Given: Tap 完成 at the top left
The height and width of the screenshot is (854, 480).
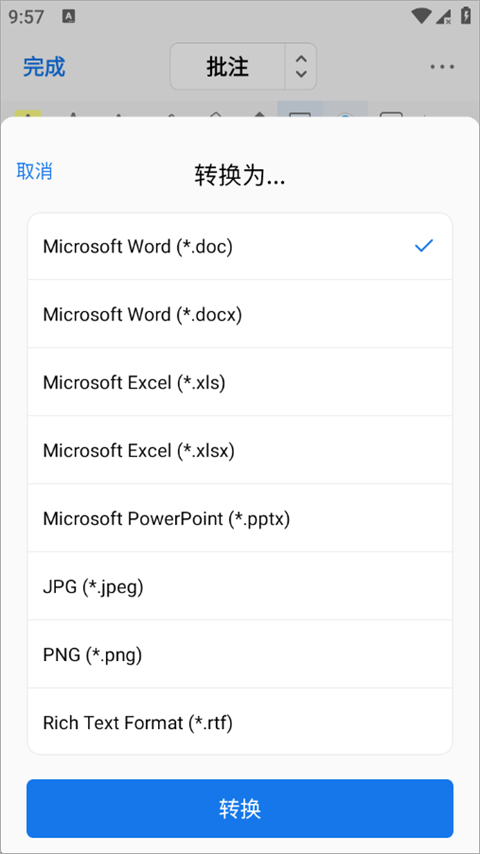Looking at the screenshot, I should (44, 66).
